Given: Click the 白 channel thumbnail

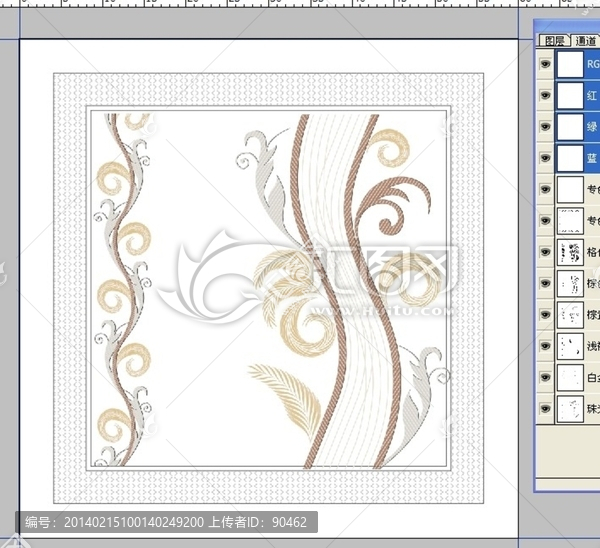Looking at the screenshot, I should coord(570,378).
